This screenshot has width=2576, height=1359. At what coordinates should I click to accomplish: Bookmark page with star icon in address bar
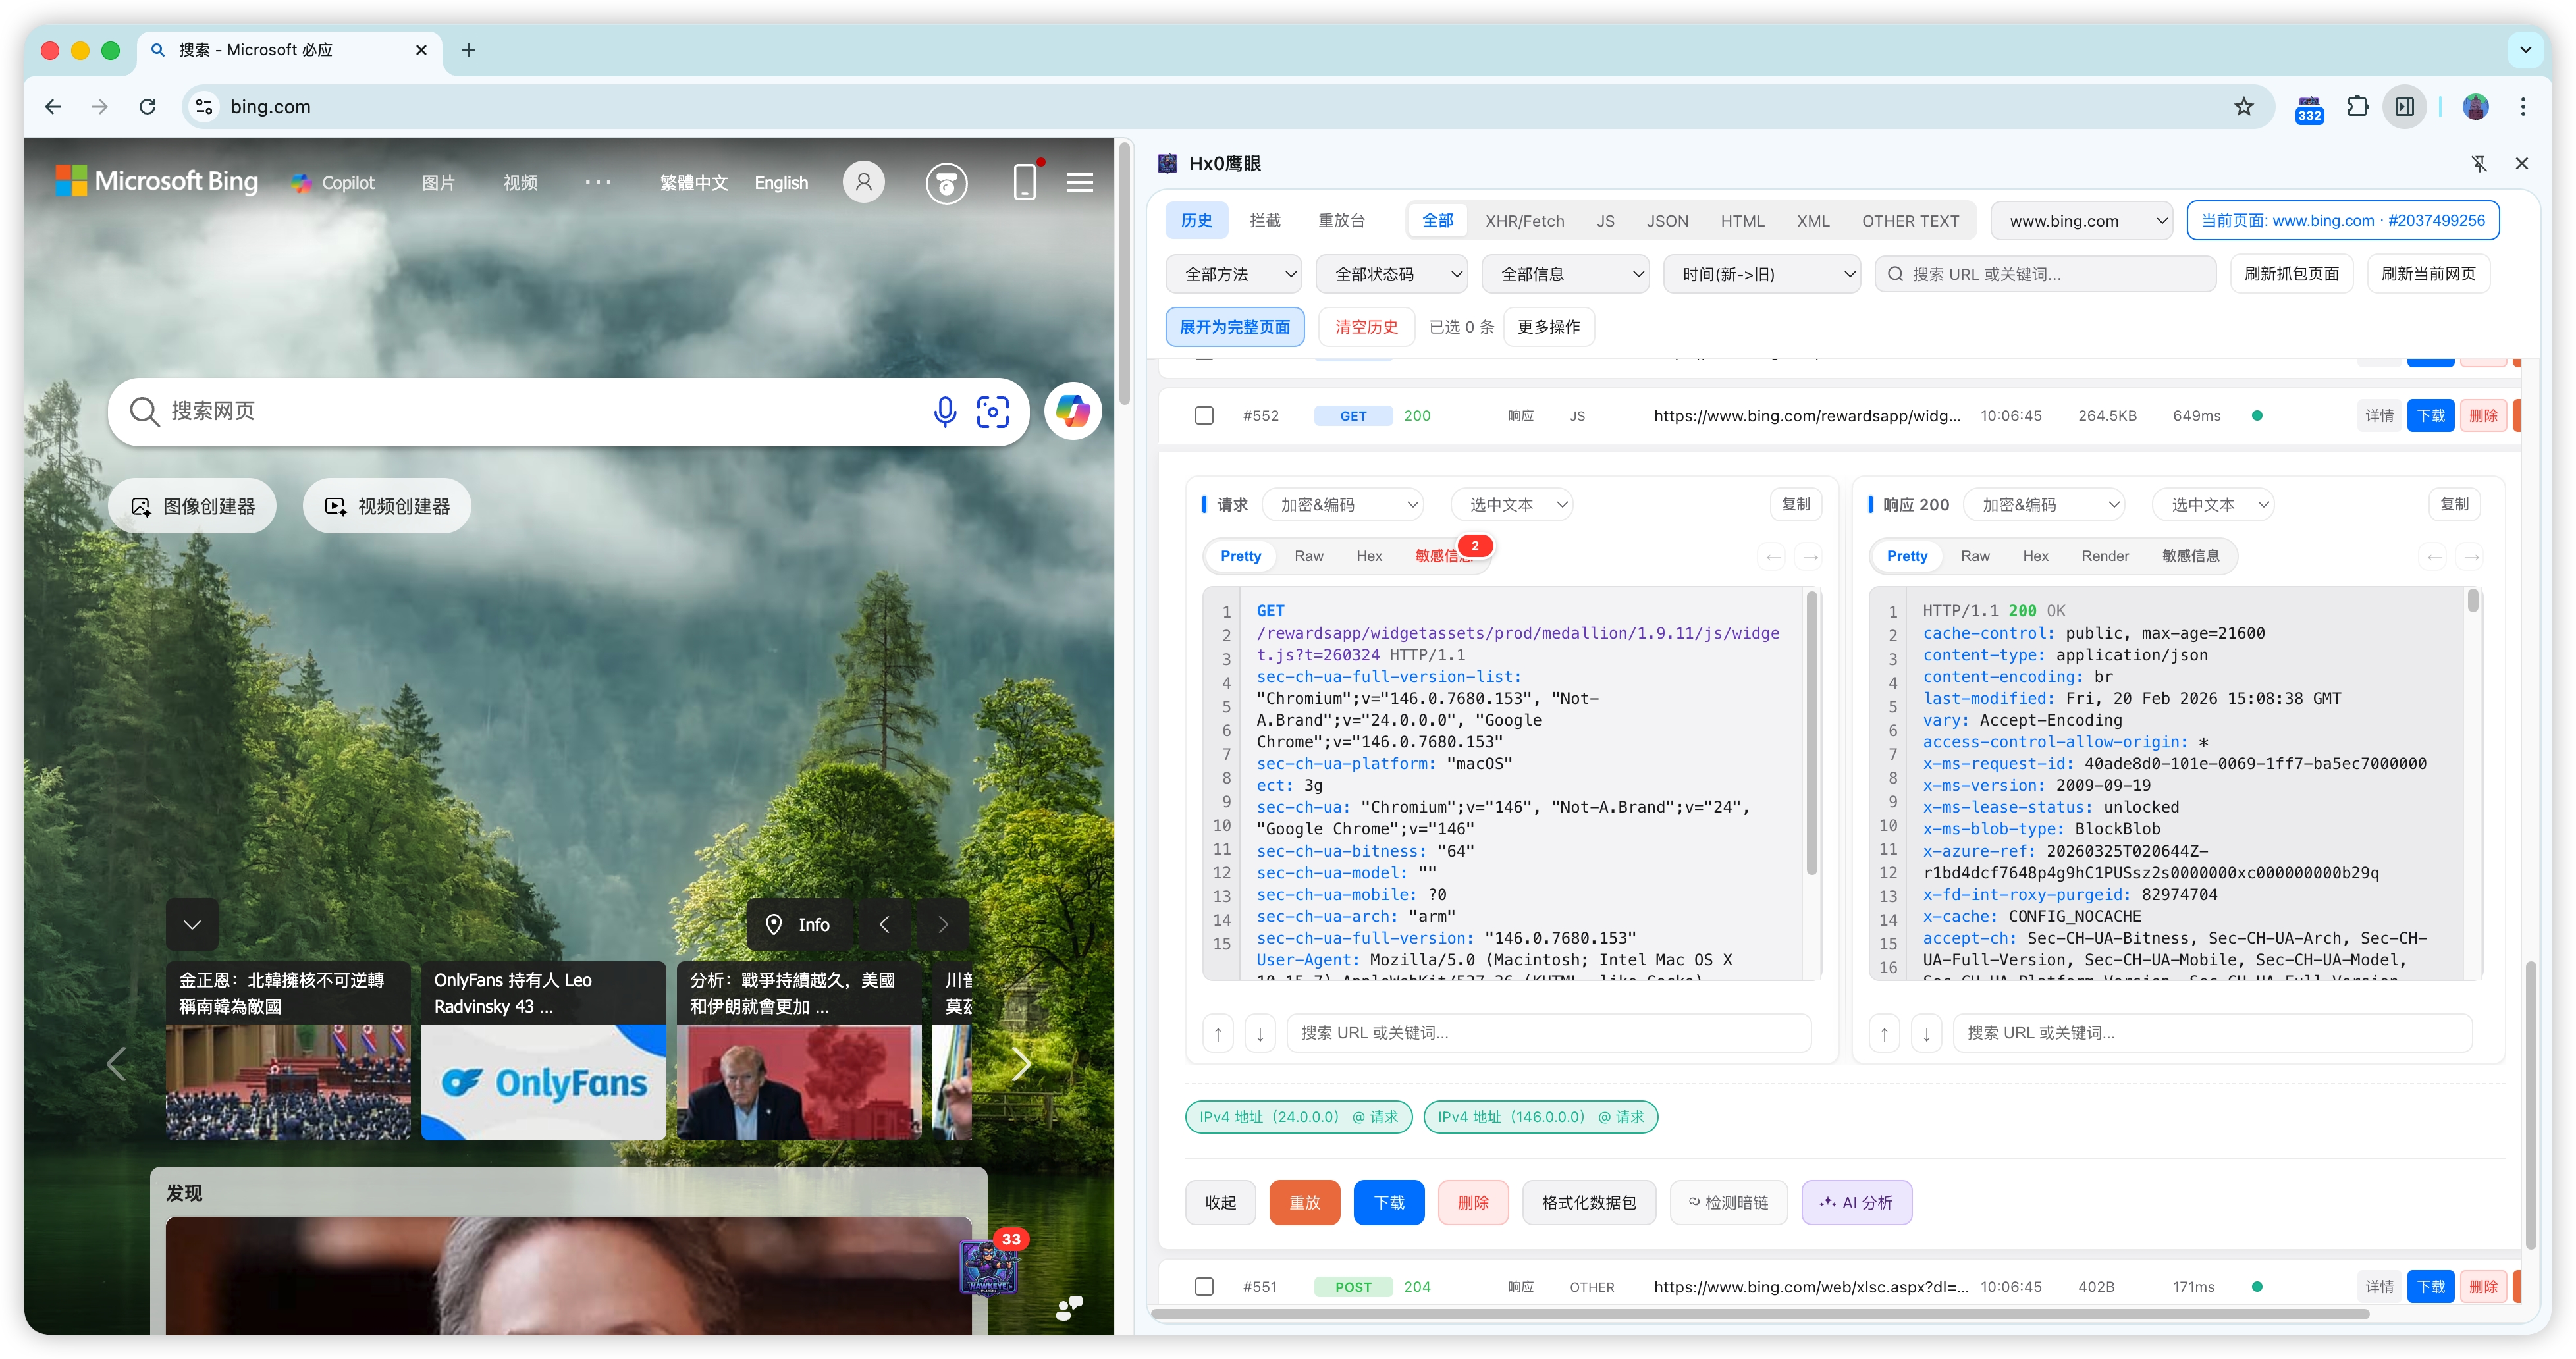point(2244,106)
